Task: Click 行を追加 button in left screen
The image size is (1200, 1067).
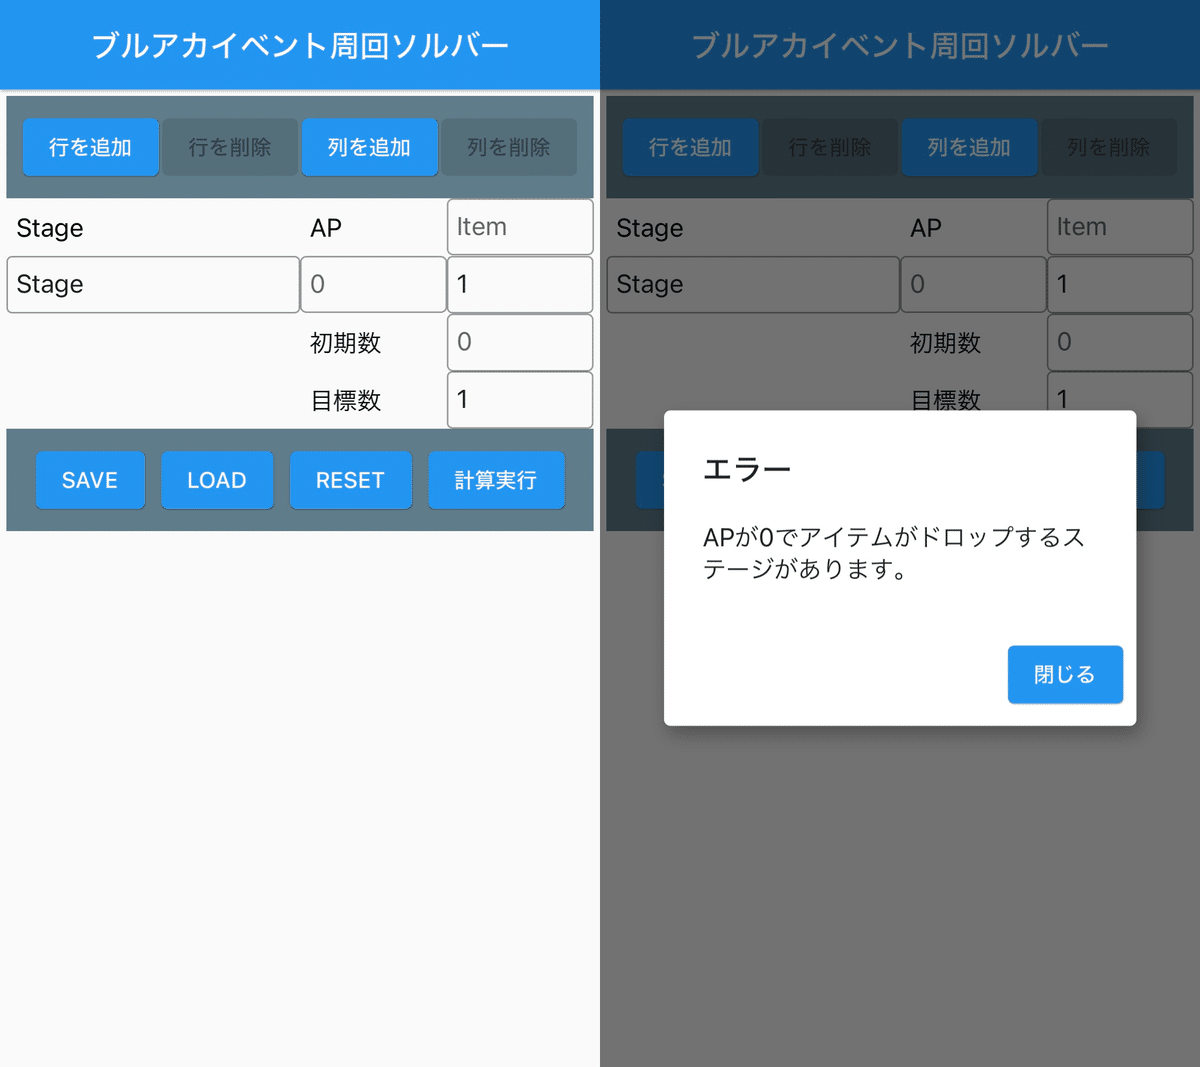Action: click(91, 147)
